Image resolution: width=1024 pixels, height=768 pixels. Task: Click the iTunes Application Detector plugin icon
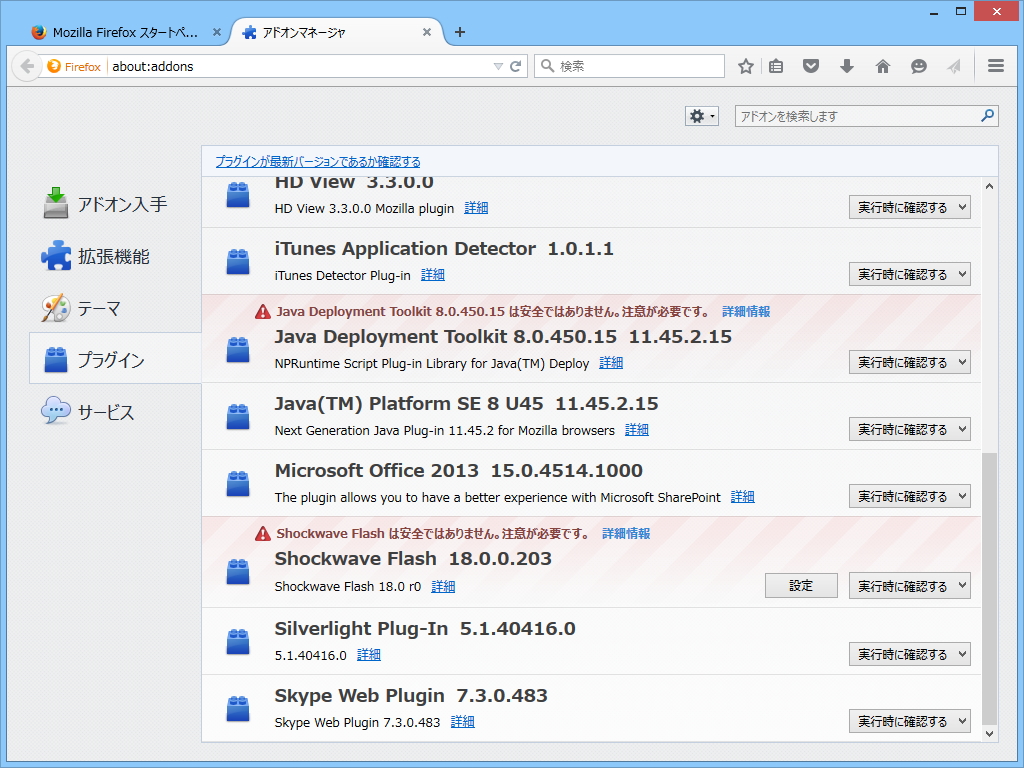(238, 261)
